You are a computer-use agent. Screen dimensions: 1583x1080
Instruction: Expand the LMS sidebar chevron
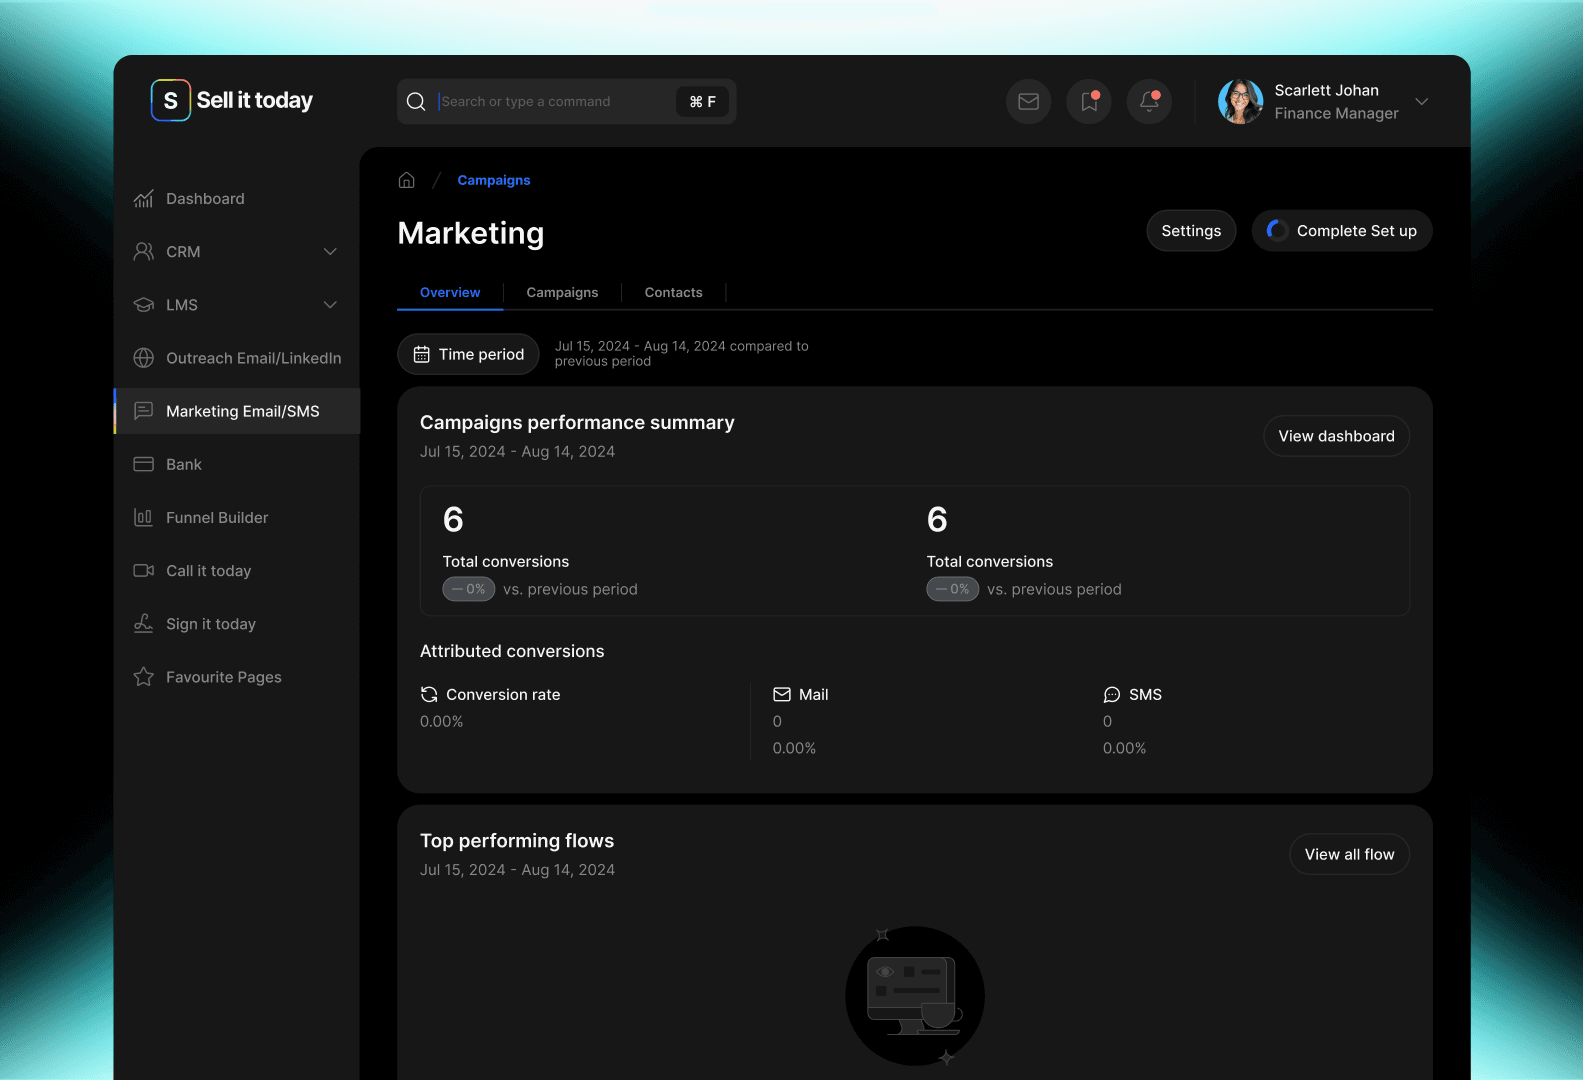(330, 305)
